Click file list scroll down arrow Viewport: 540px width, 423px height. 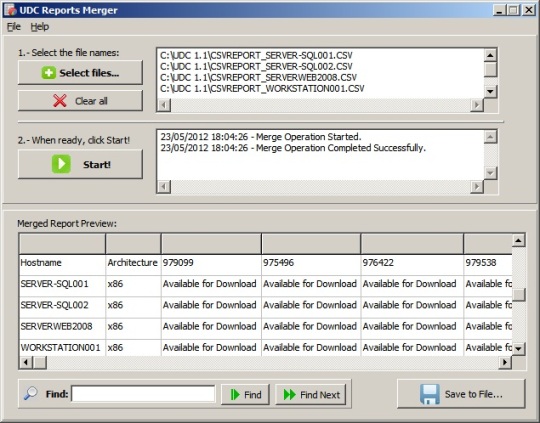coord(490,91)
